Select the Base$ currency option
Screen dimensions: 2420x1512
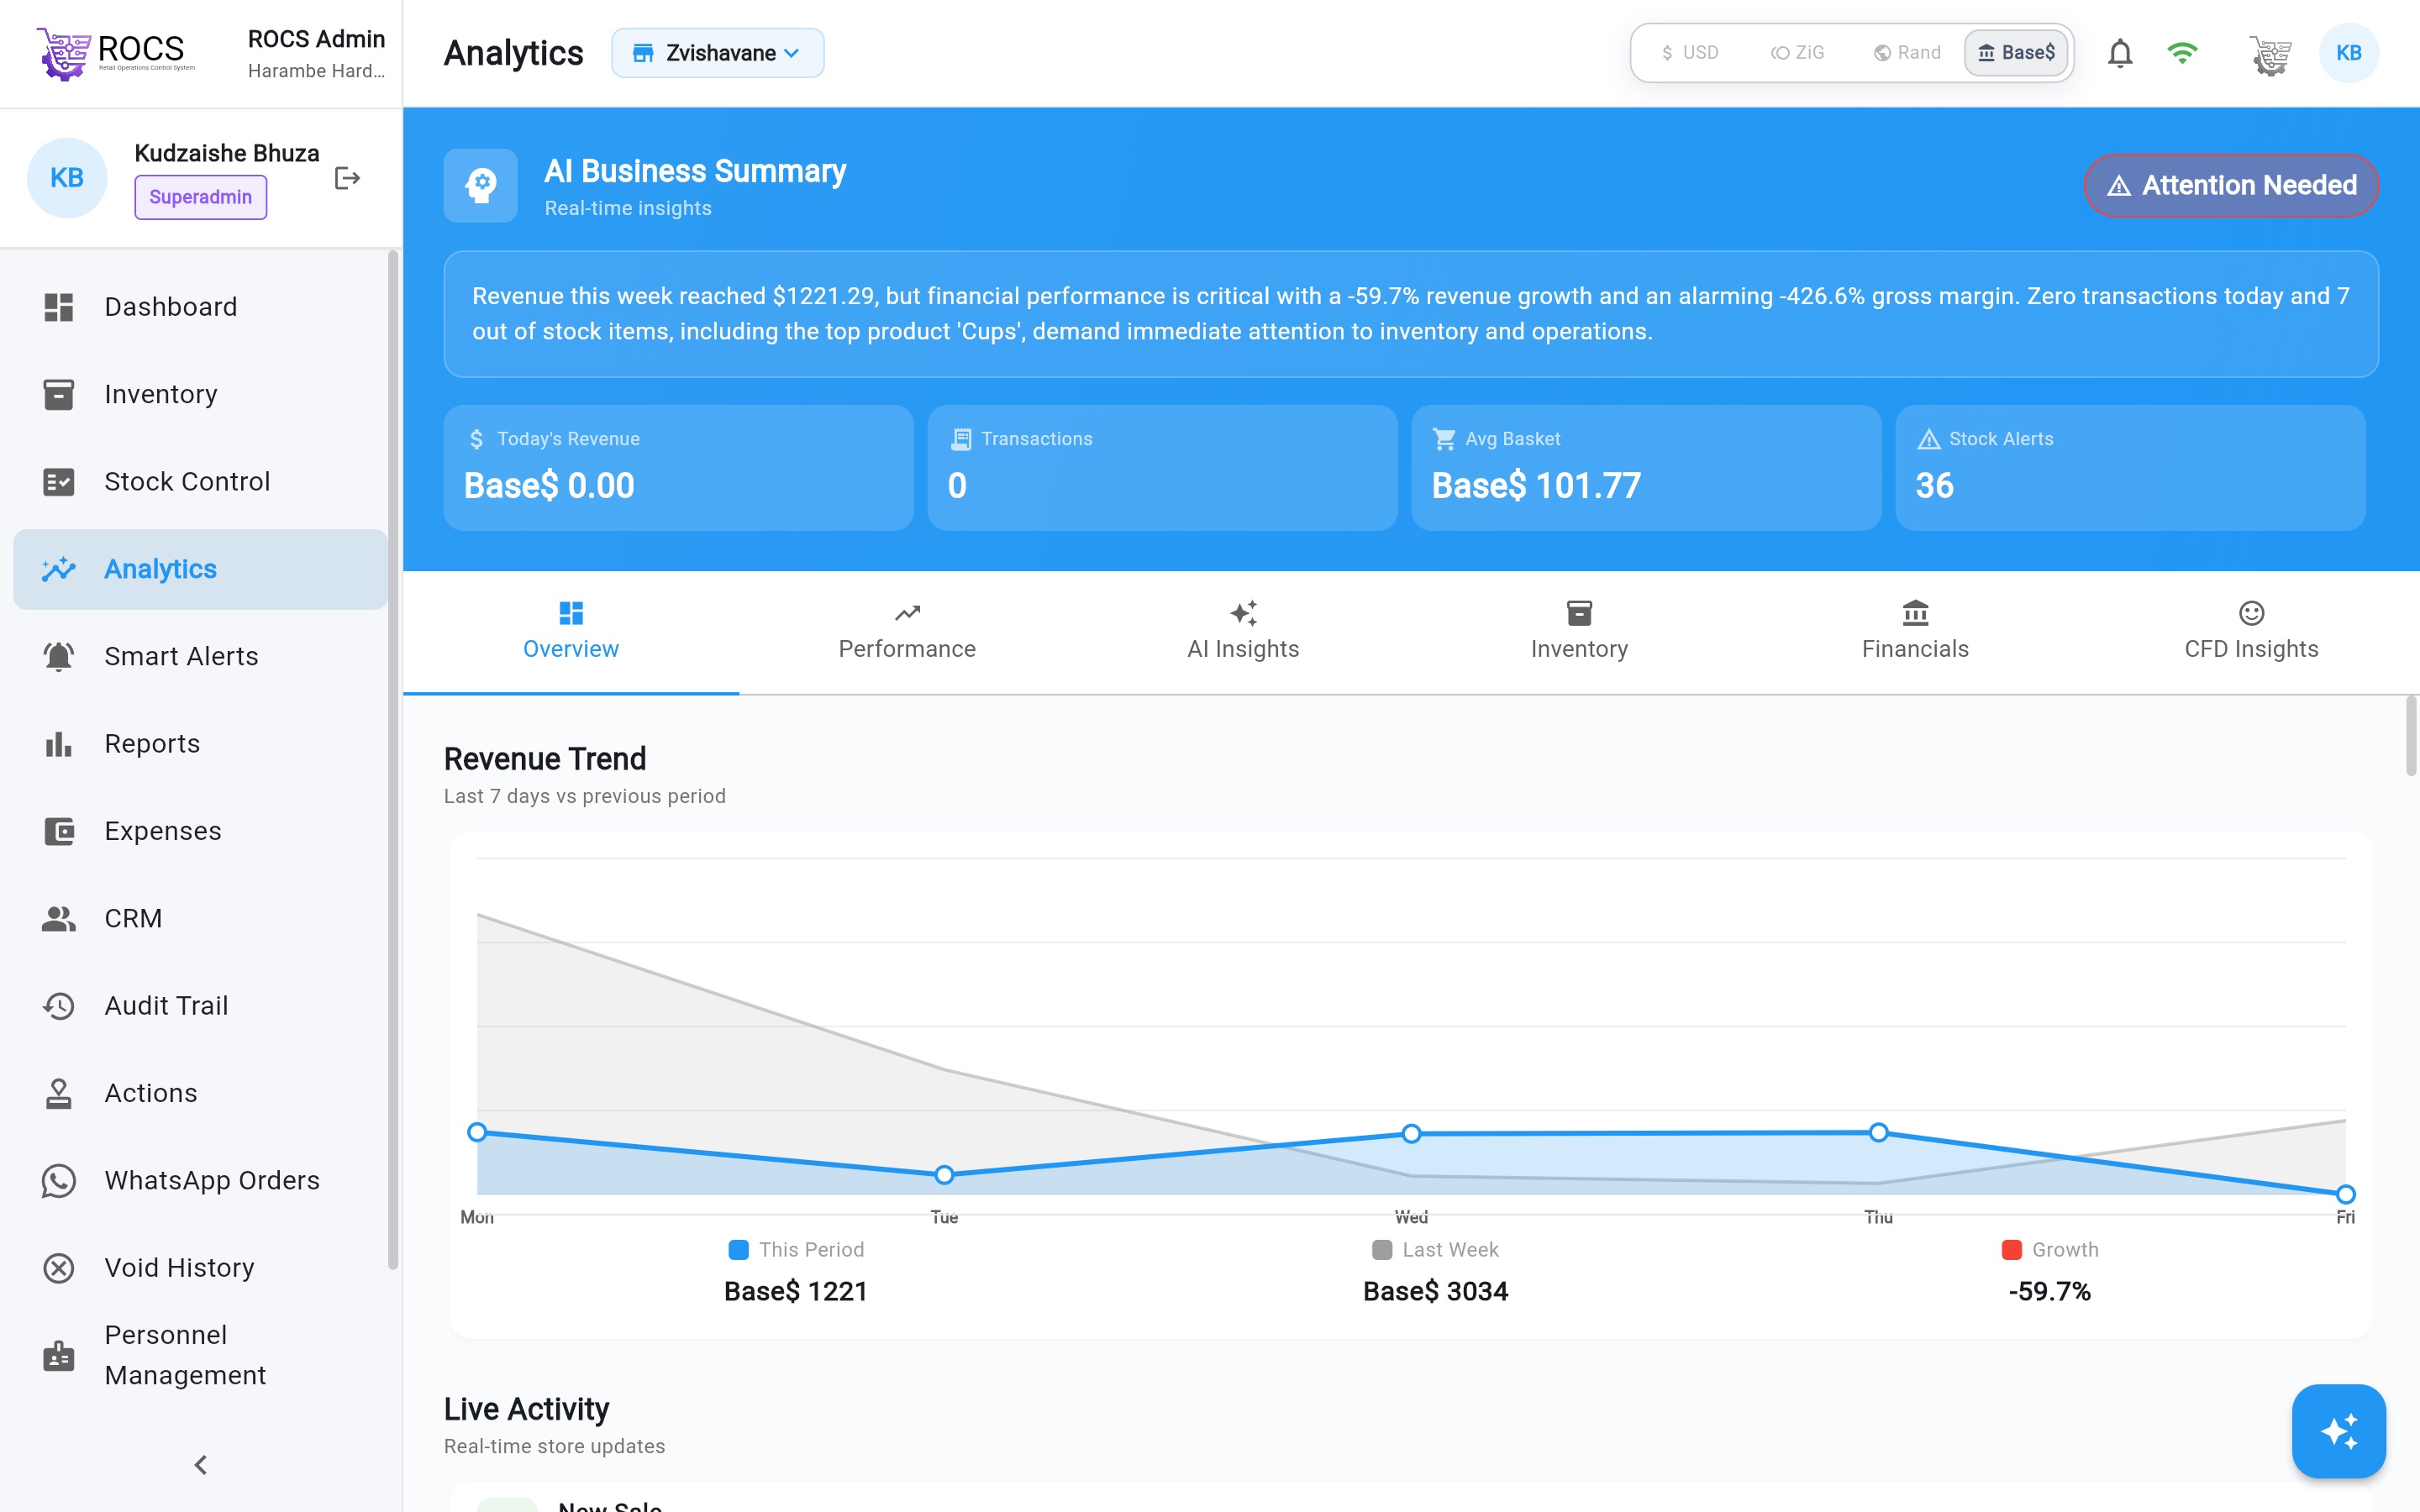[x=2016, y=53]
